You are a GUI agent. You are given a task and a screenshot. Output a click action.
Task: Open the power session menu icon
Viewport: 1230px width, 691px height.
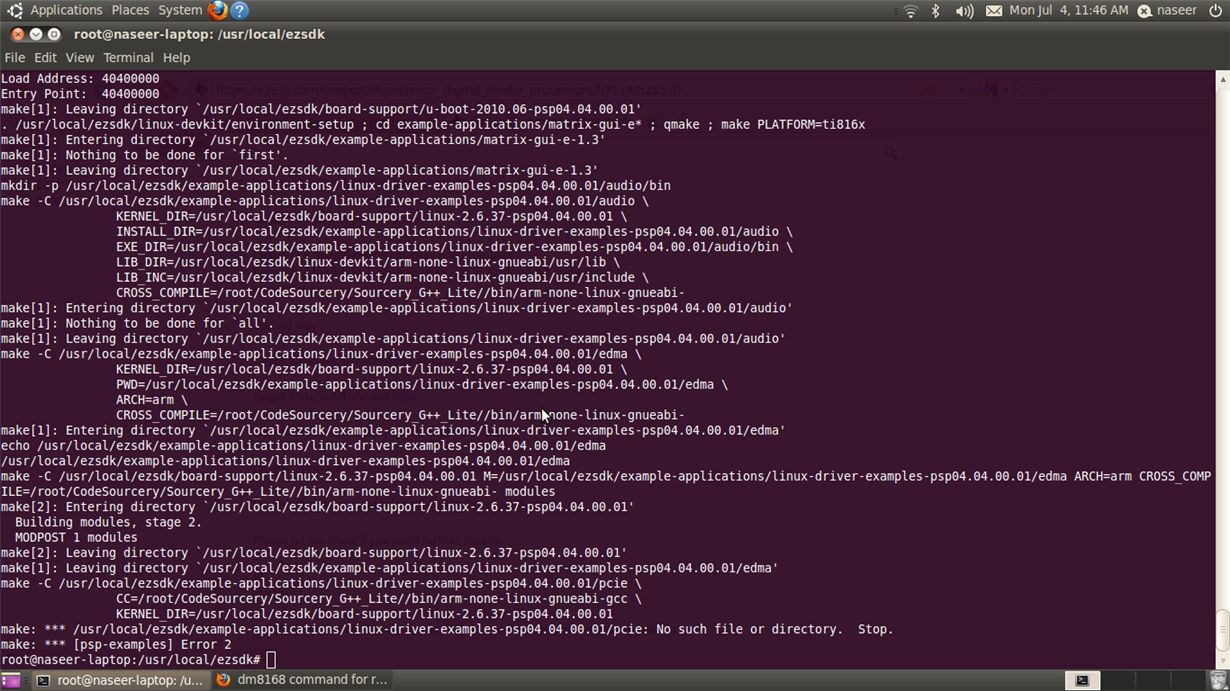[x=1216, y=11]
